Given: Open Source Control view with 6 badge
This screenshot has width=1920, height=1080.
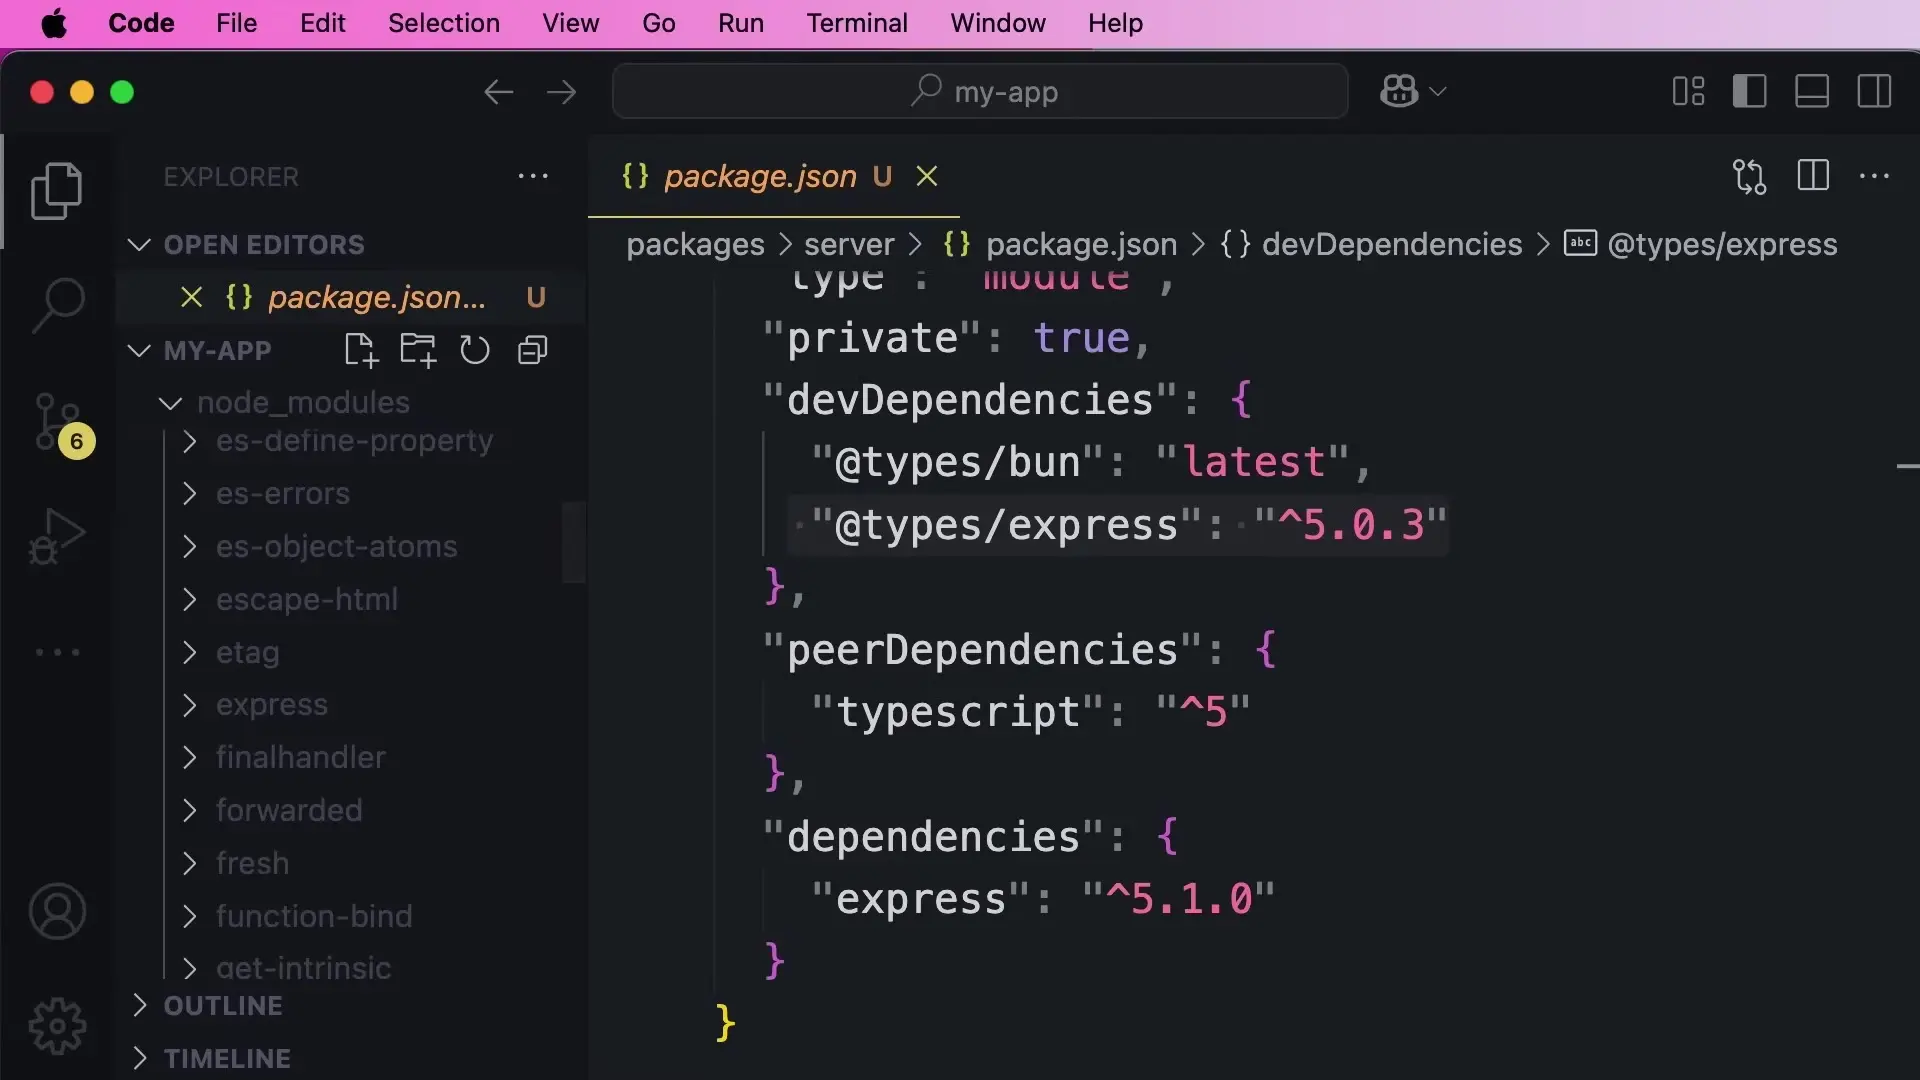Looking at the screenshot, I should (58, 422).
